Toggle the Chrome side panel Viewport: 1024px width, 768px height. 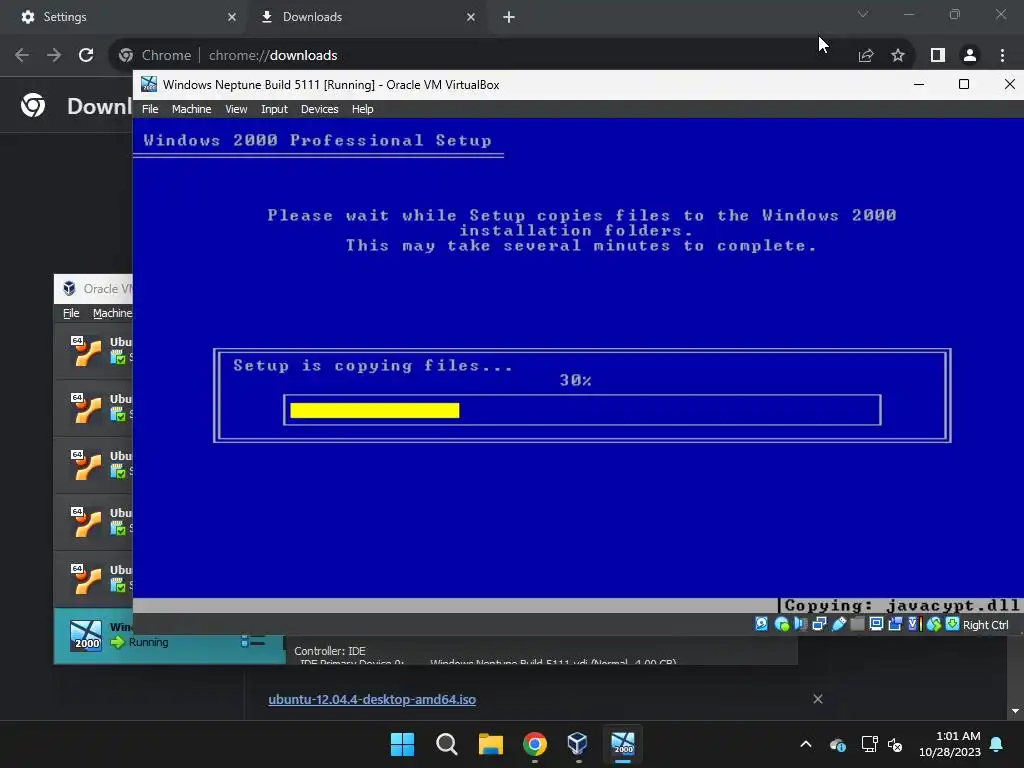[938, 56]
